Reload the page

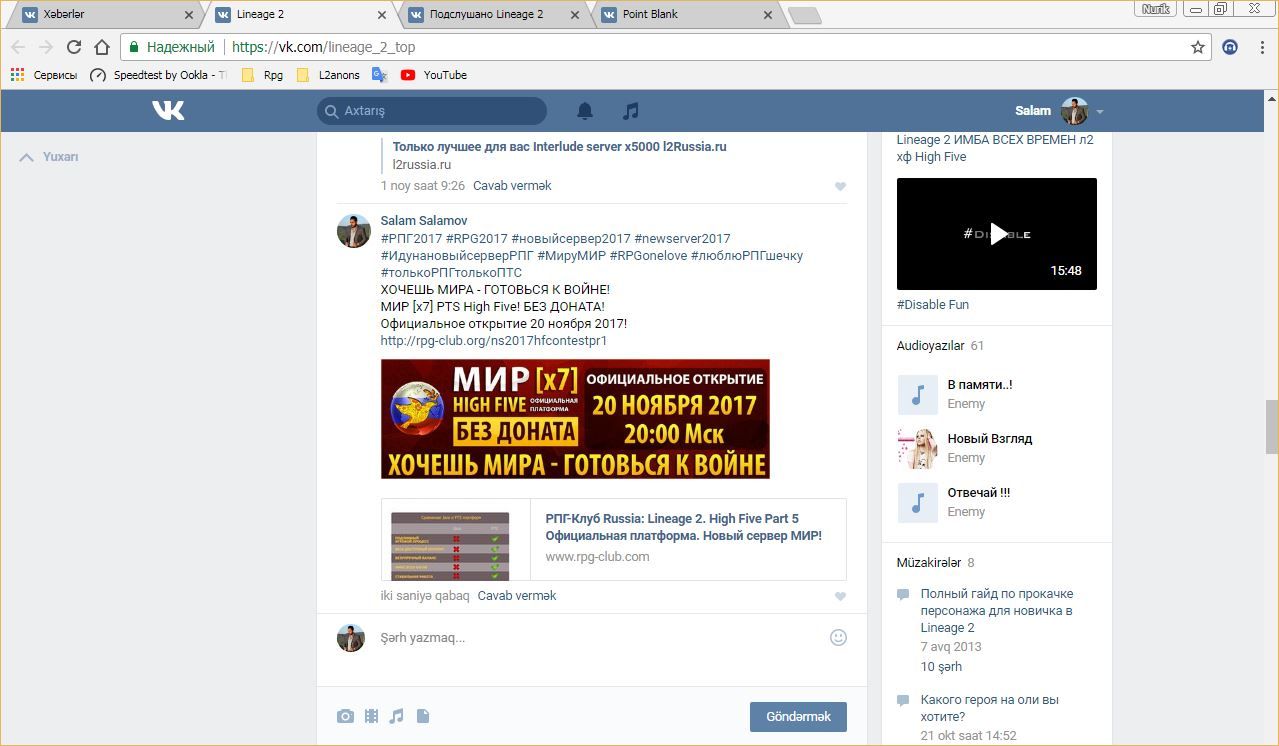pyautogui.click(x=74, y=47)
